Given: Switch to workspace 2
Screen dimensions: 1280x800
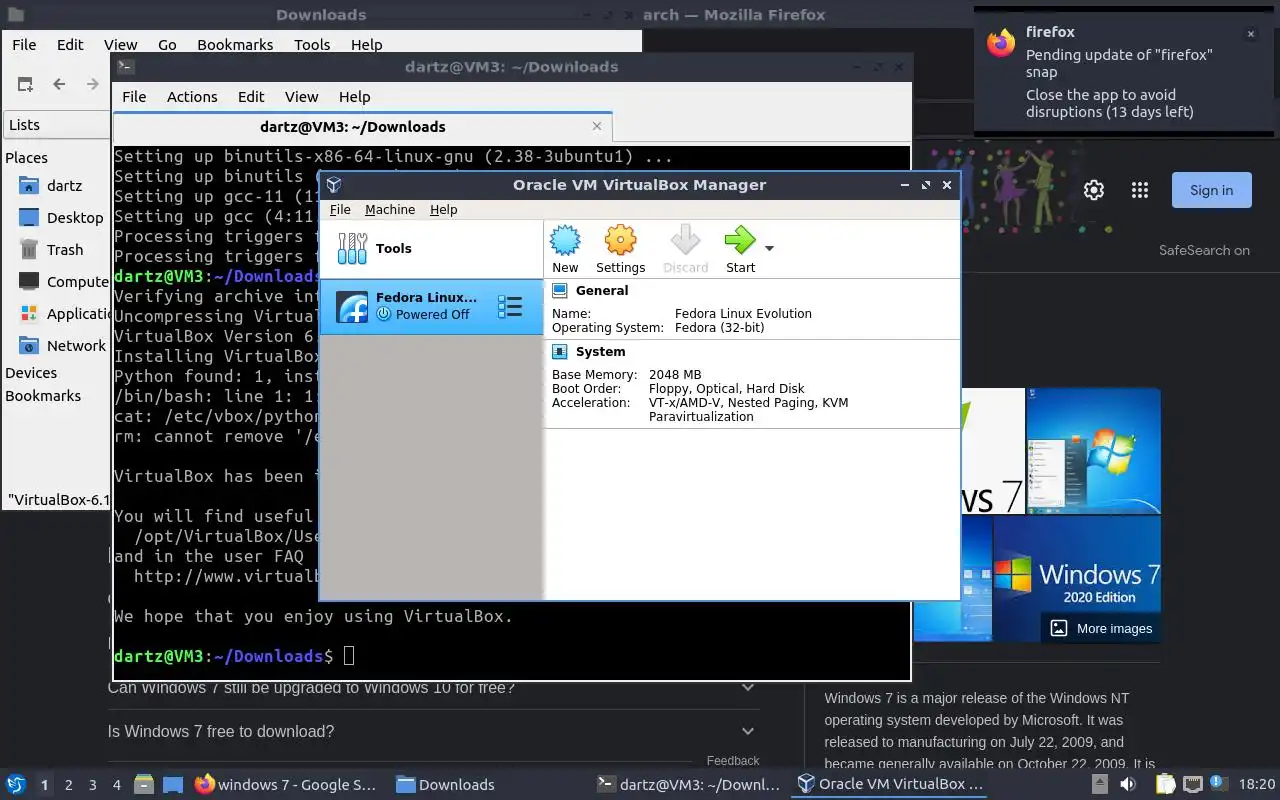Looking at the screenshot, I should tap(69, 785).
